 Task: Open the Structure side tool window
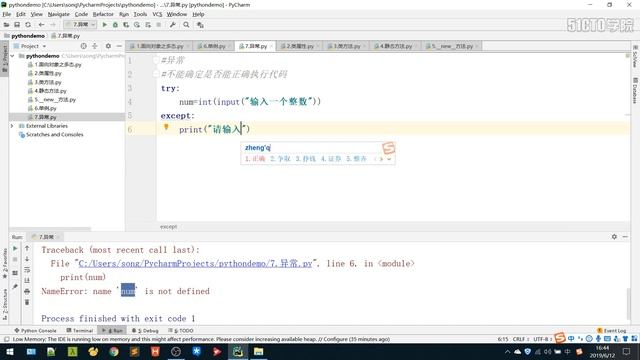(x=5, y=304)
